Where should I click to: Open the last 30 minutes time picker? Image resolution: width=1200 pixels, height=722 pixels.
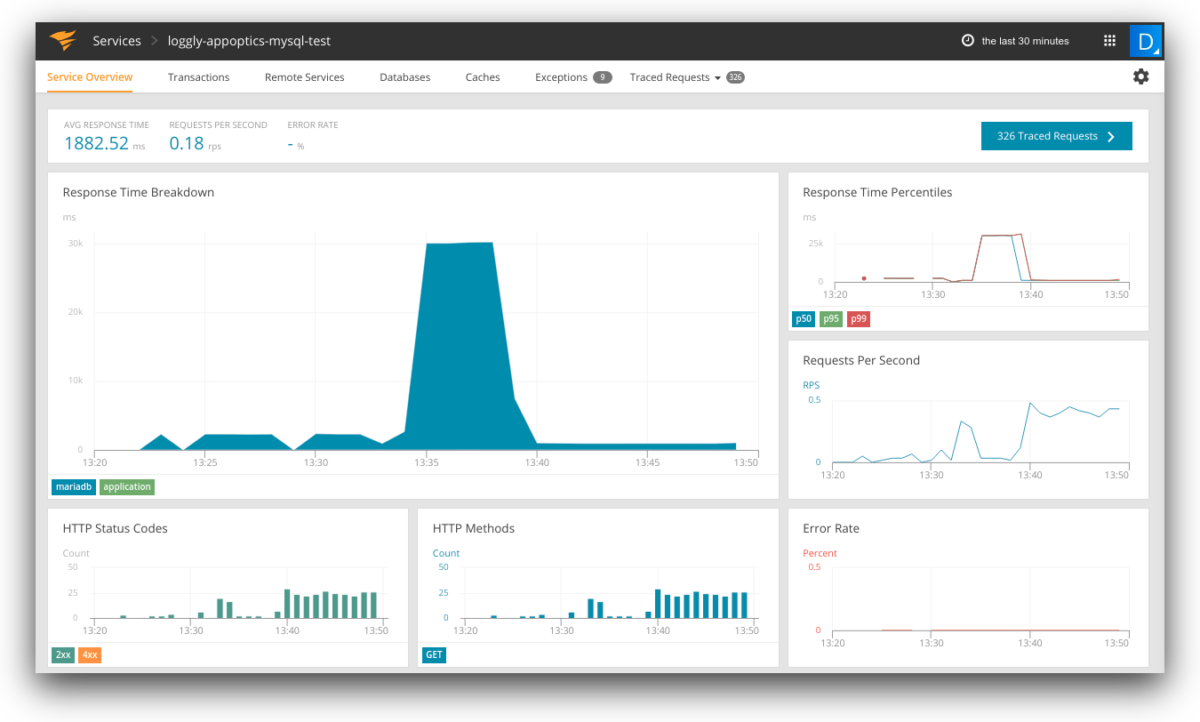coord(1024,41)
